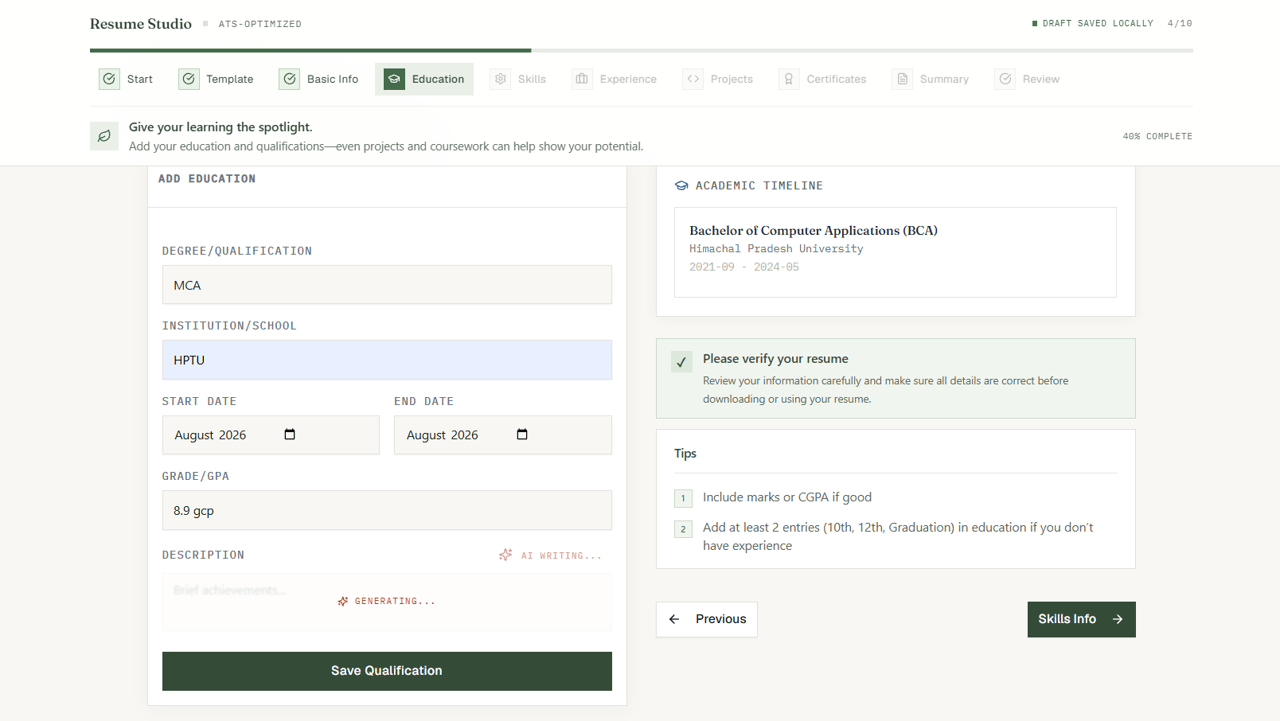Jump to the Projects tab

(720, 79)
